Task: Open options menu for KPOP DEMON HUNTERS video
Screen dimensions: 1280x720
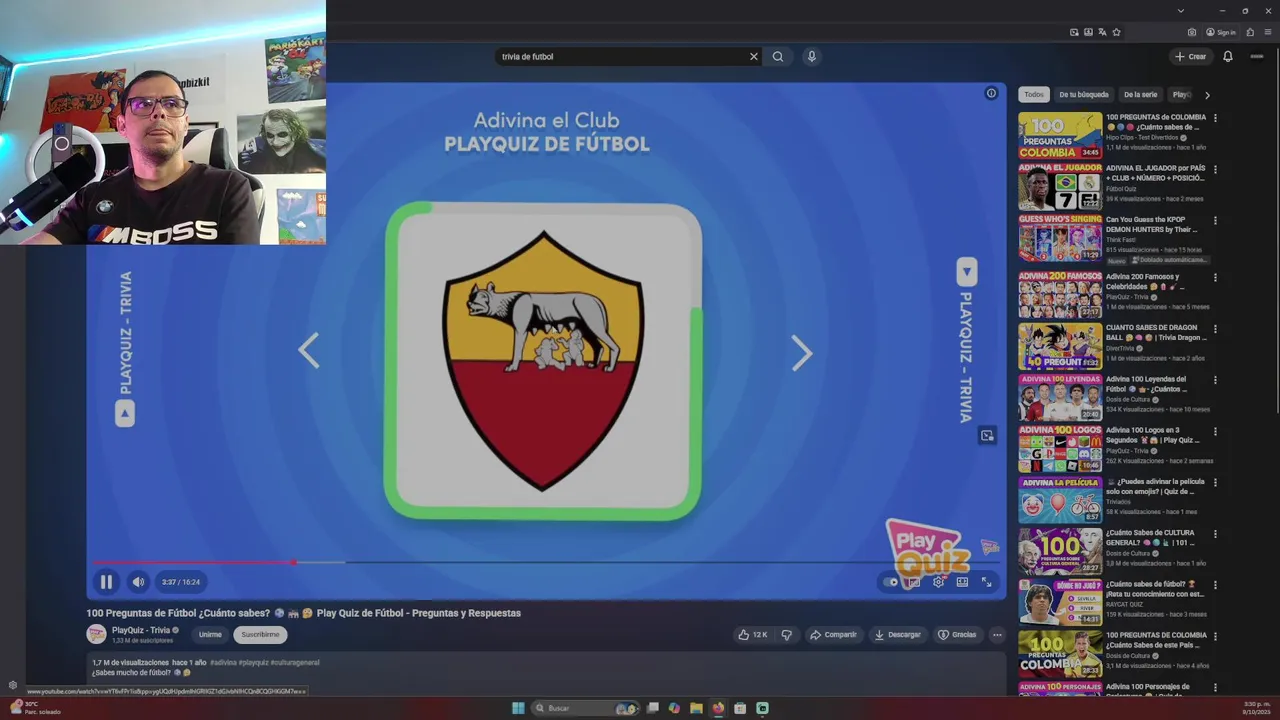Action: [1215, 220]
